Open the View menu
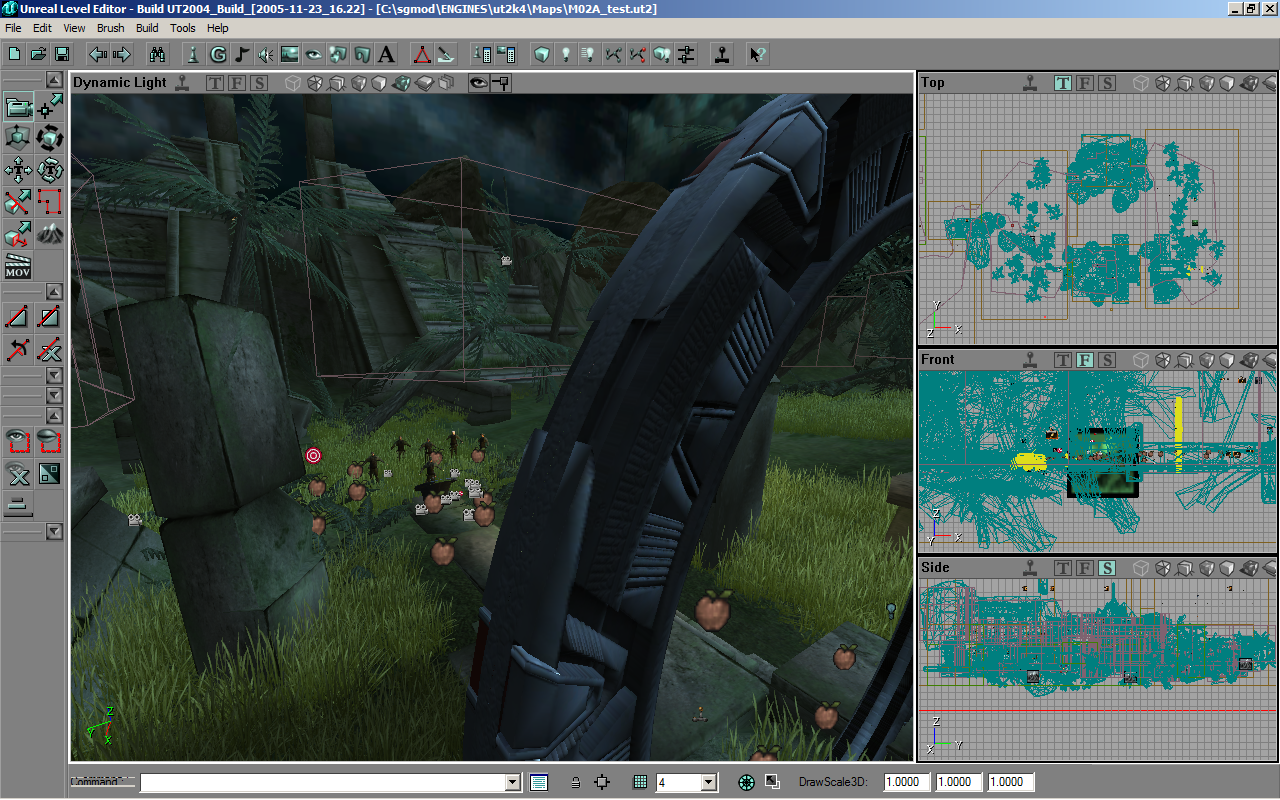The width and height of the screenshot is (1280, 800). (74, 28)
